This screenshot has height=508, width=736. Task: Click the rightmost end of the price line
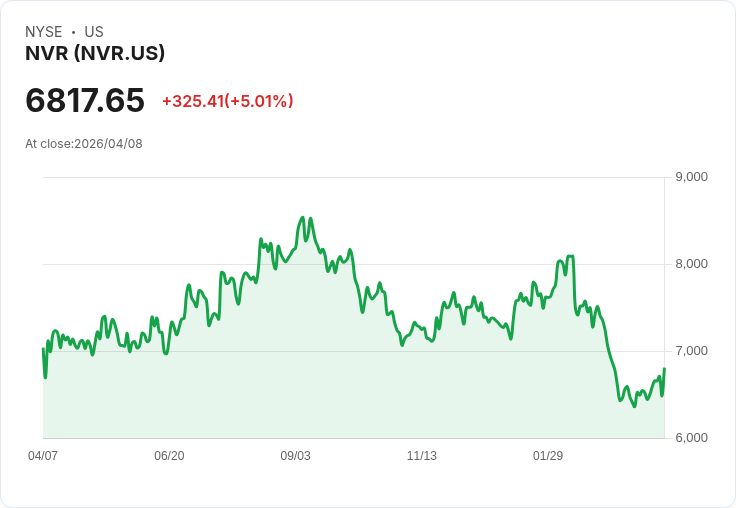click(x=664, y=369)
